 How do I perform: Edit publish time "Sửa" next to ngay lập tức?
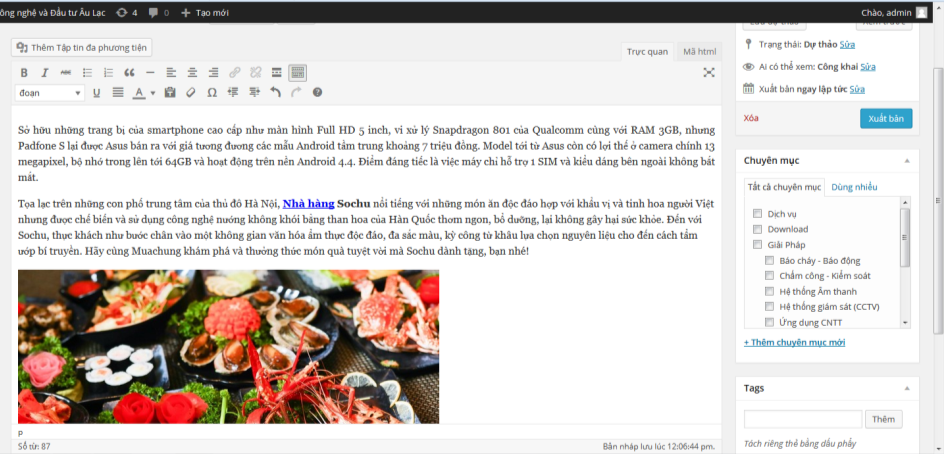click(857, 89)
